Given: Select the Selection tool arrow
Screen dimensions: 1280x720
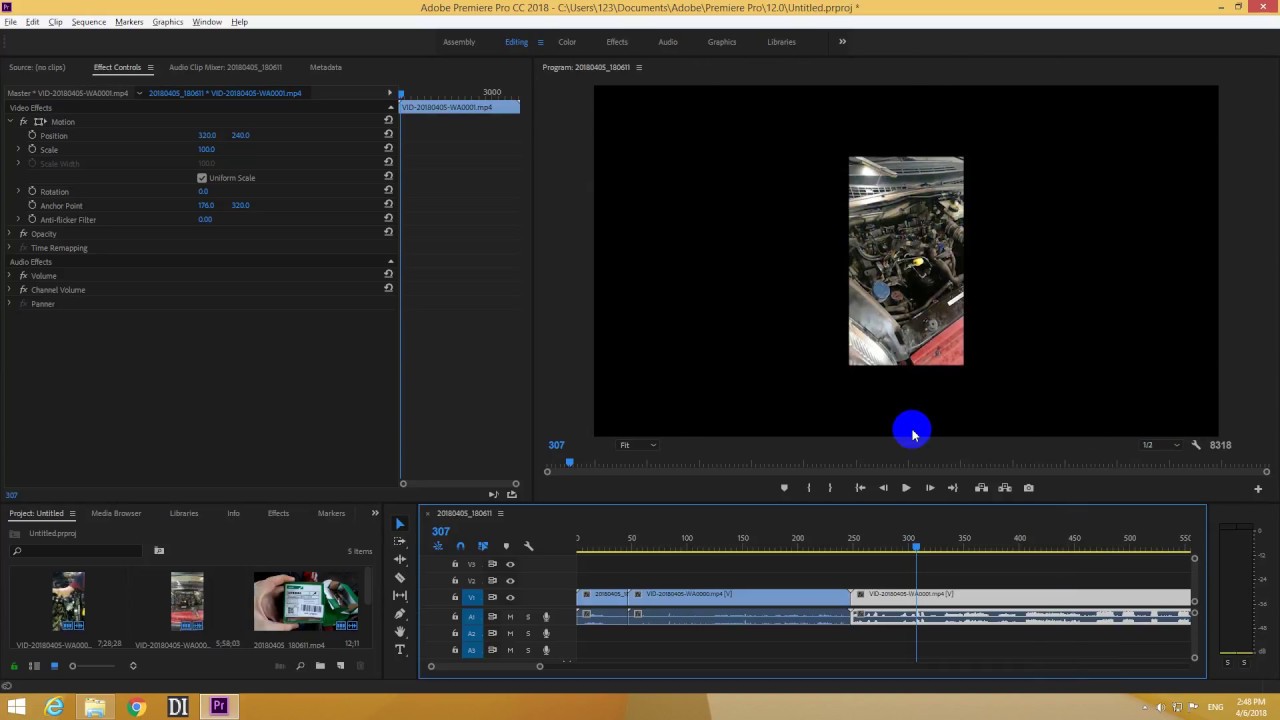Looking at the screenshot, I should click(400, 524).
